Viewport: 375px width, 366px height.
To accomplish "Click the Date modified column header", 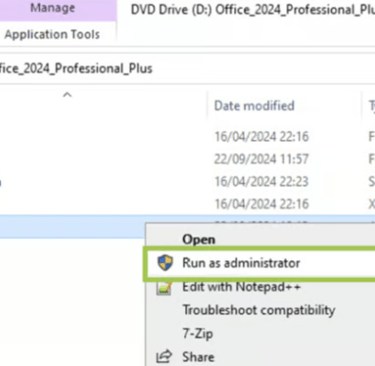I will click(x=254, y=106).
